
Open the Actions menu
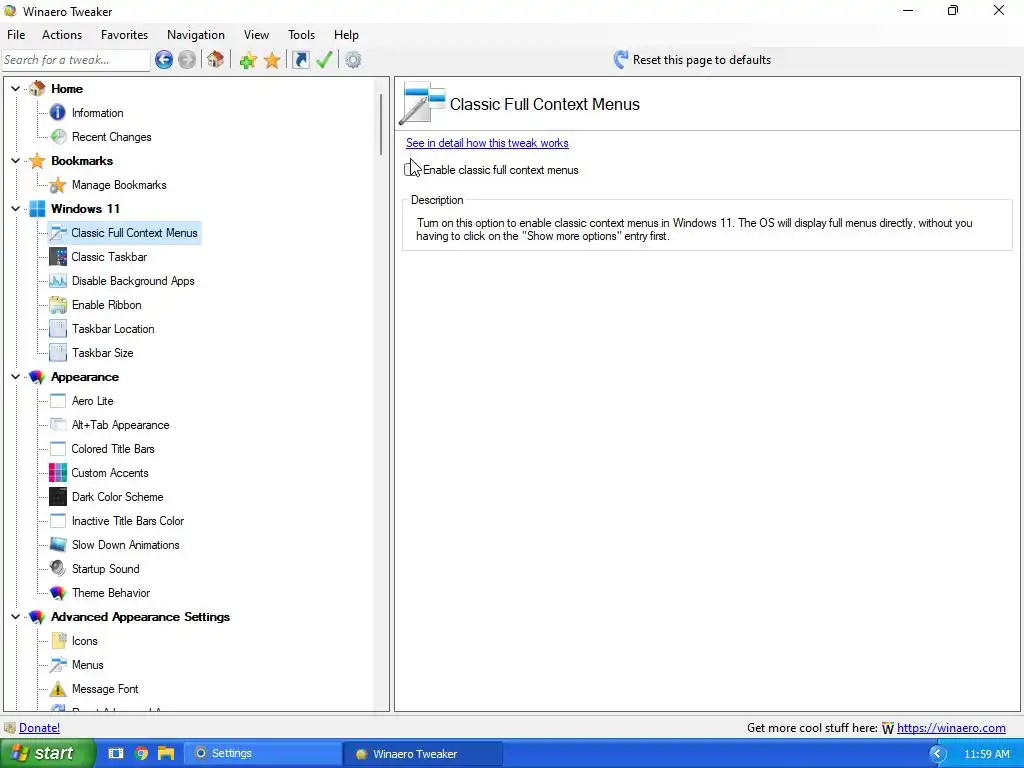pos(62,35)
